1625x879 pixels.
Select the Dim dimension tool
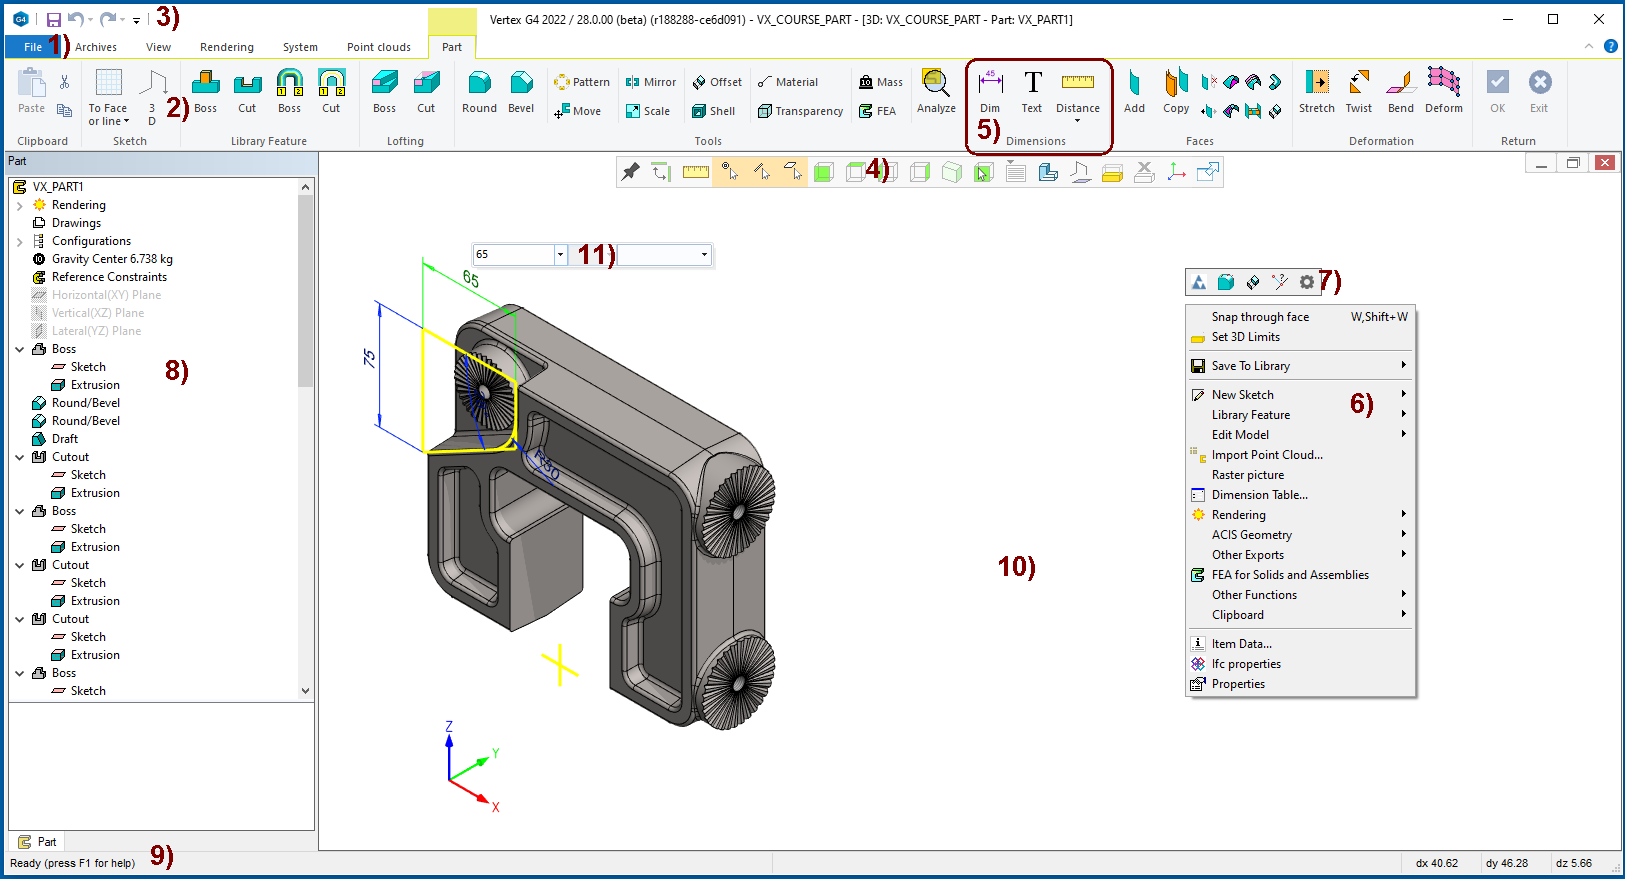(990, 91)
